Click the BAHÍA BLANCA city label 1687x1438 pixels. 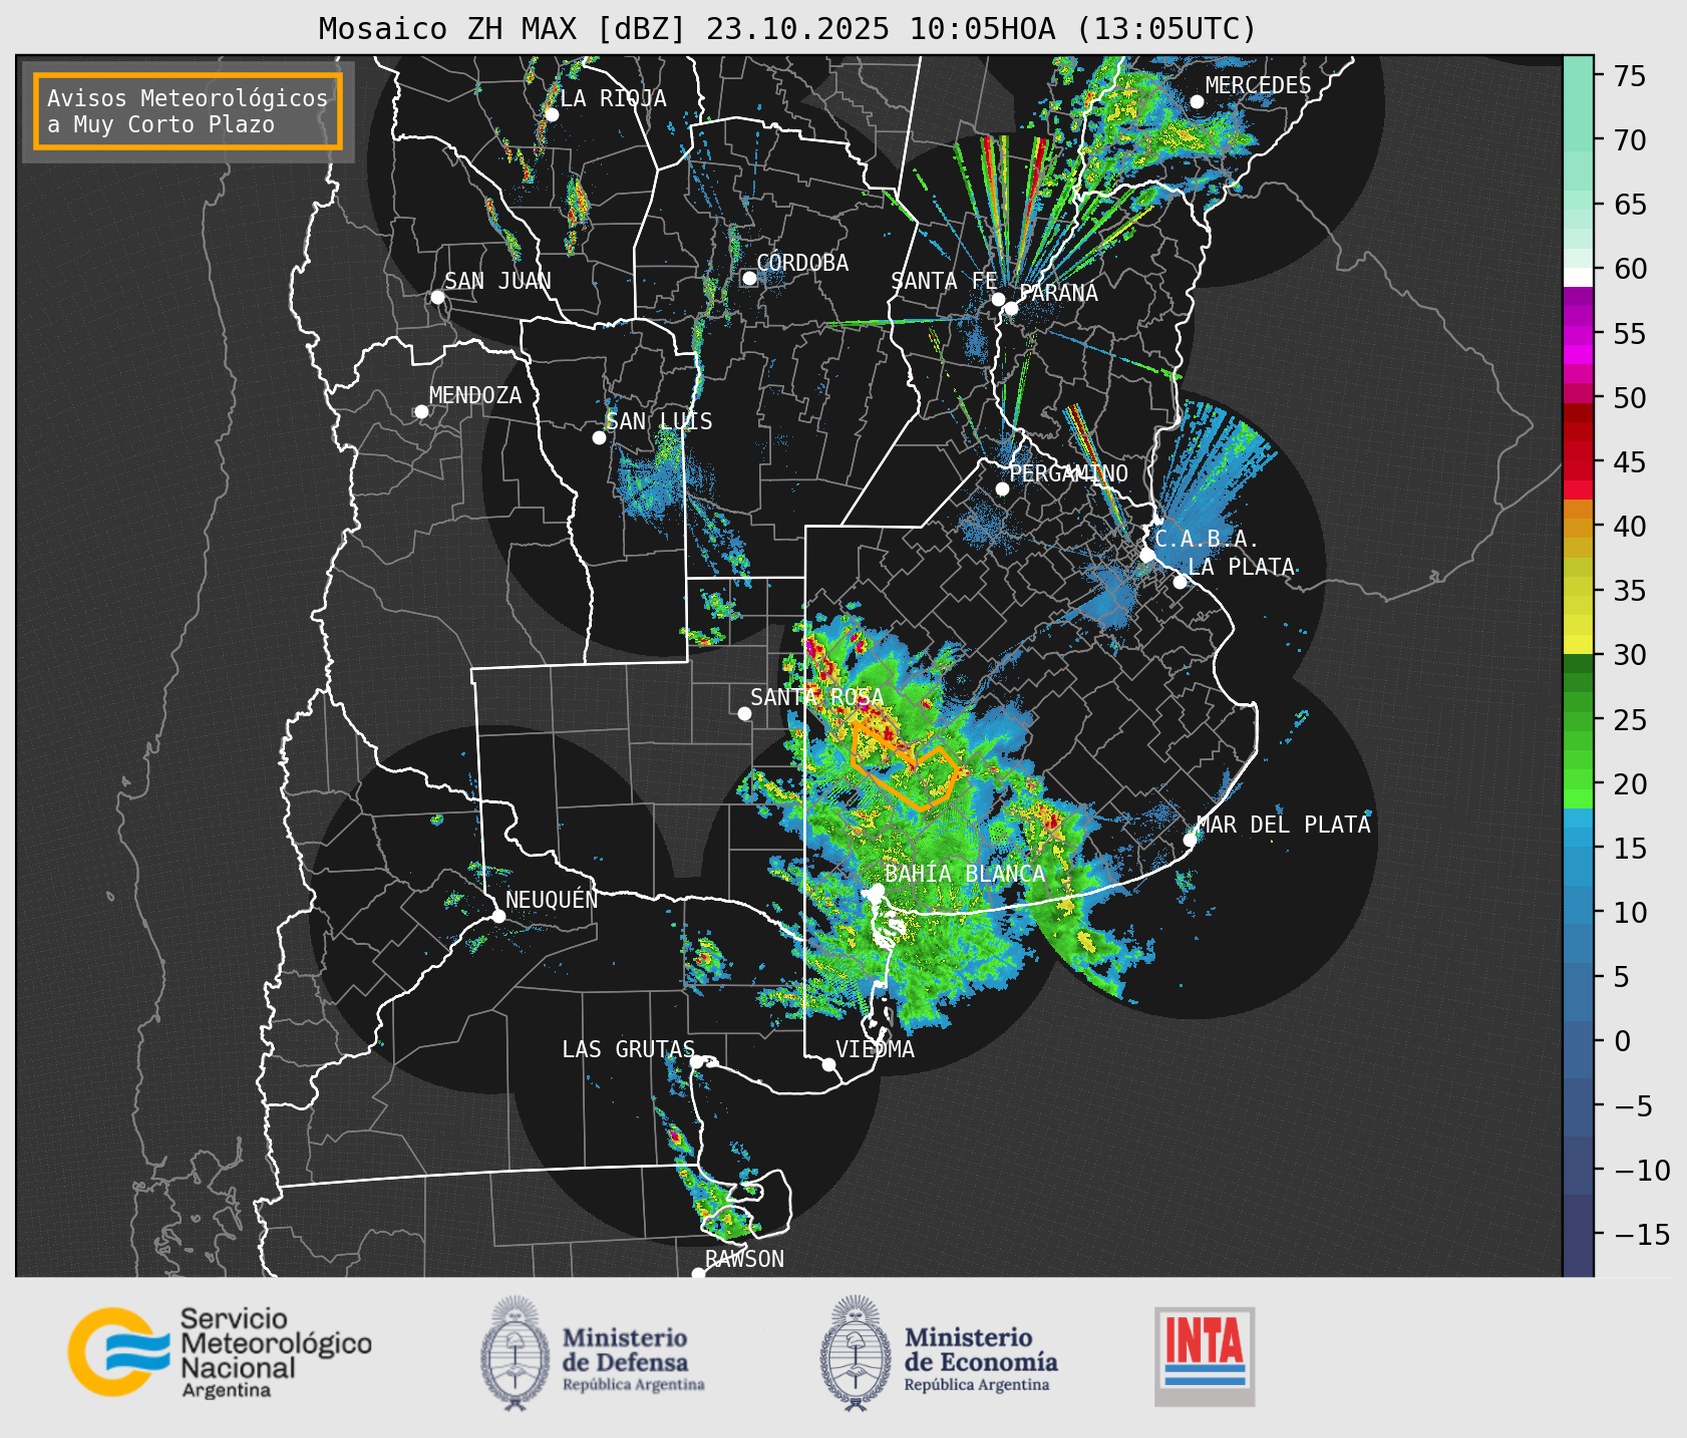965,874
